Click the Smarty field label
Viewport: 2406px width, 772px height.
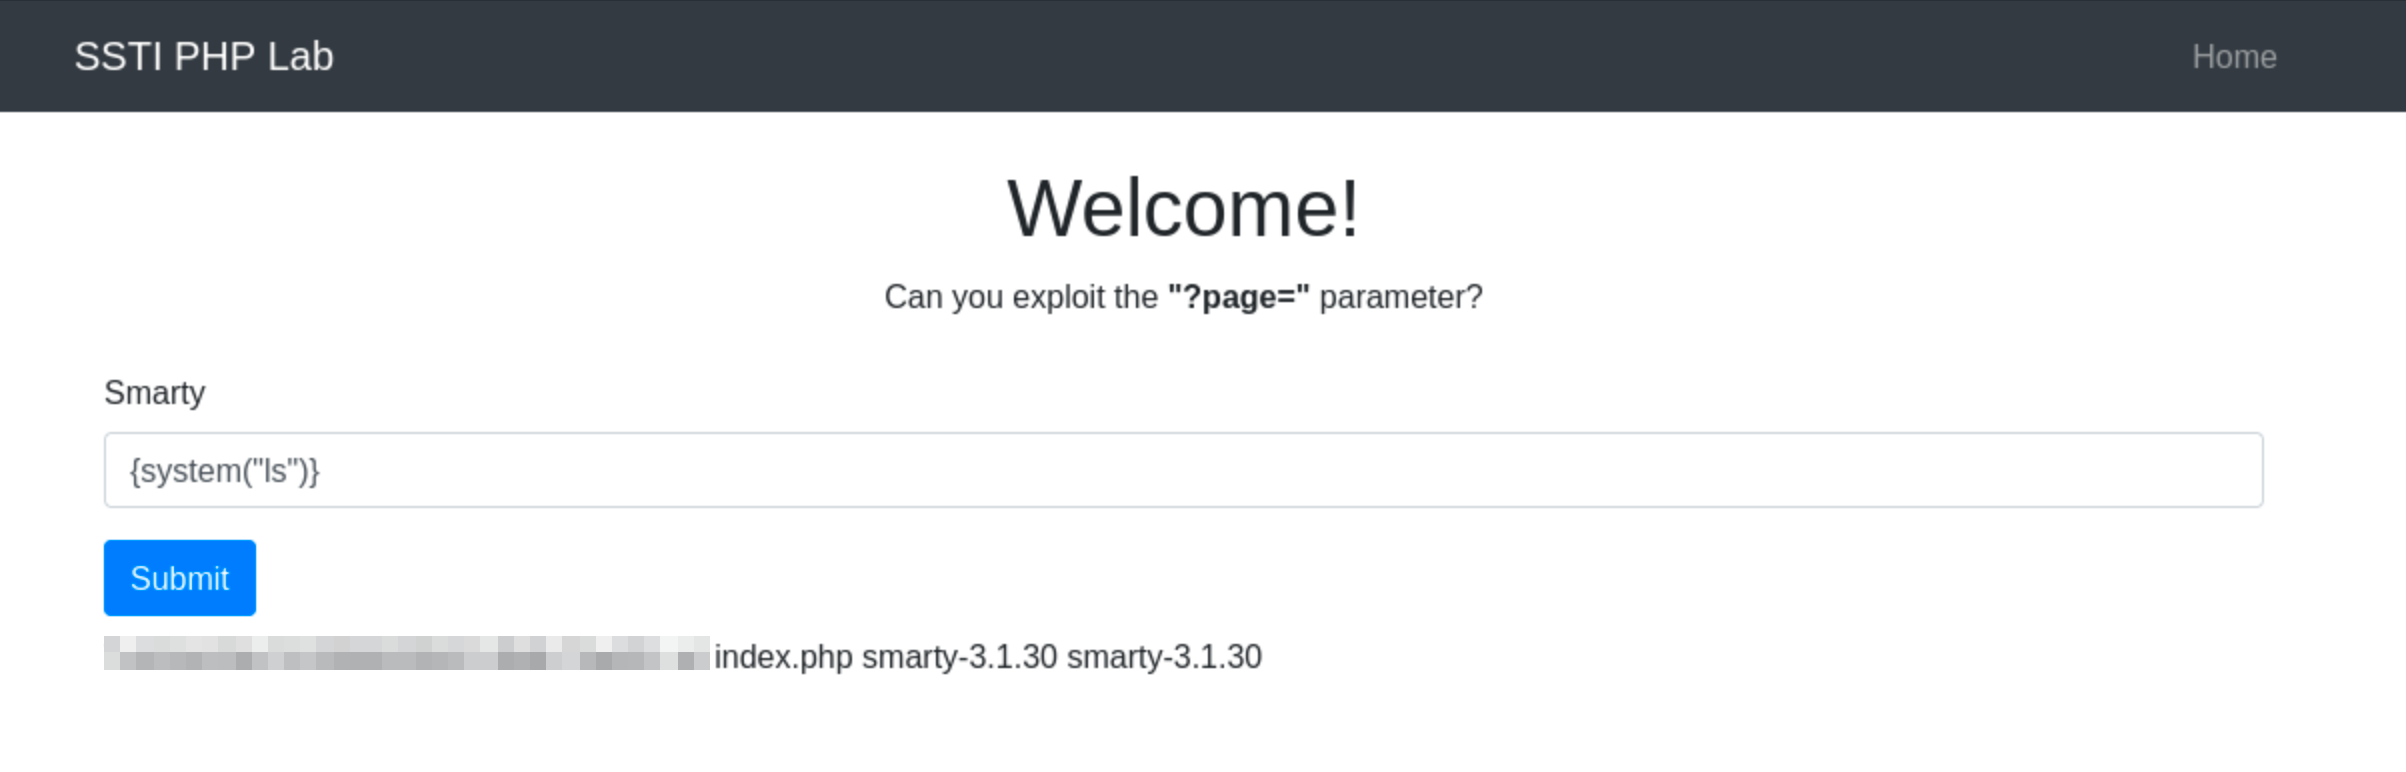click(154, 393)
